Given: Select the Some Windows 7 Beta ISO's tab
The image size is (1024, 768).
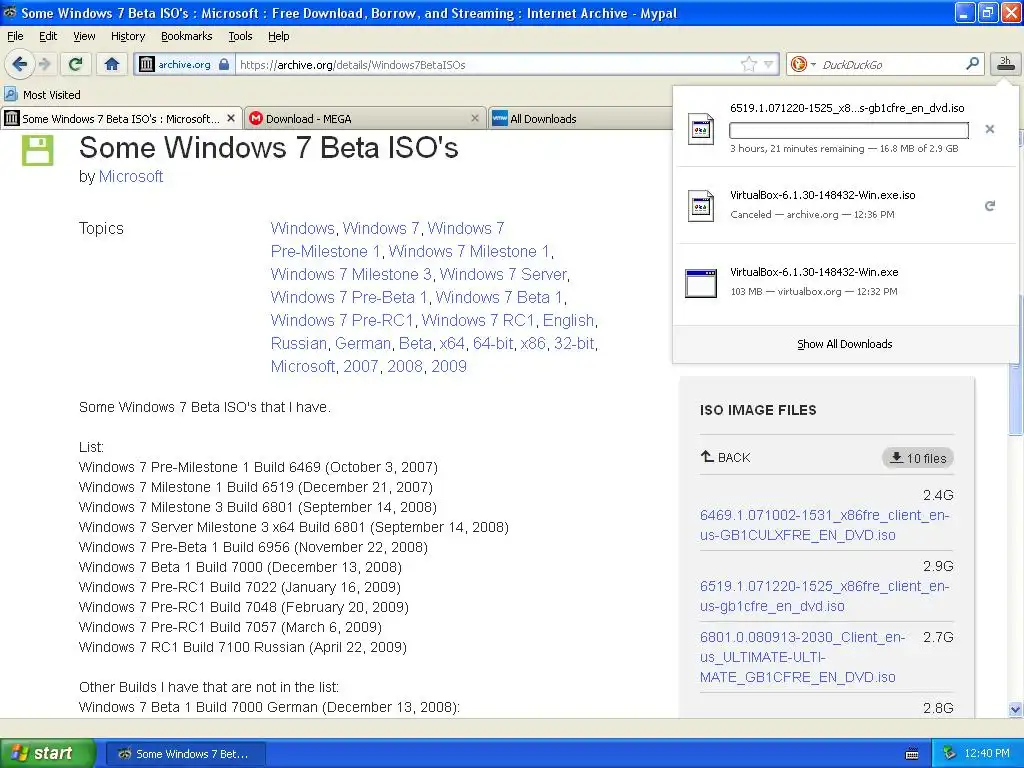Looking at the screenshot, I should point(121,118).
